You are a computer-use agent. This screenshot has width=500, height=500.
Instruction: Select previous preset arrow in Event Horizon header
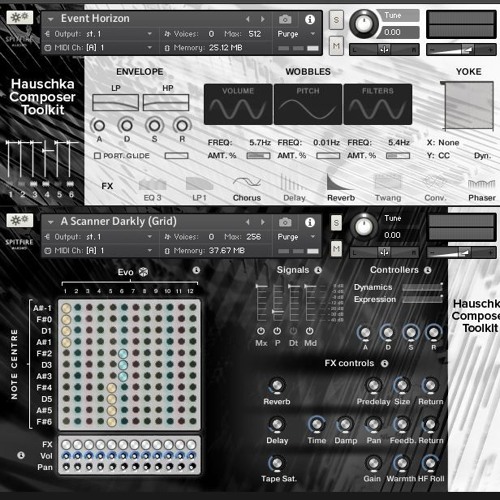248,19
